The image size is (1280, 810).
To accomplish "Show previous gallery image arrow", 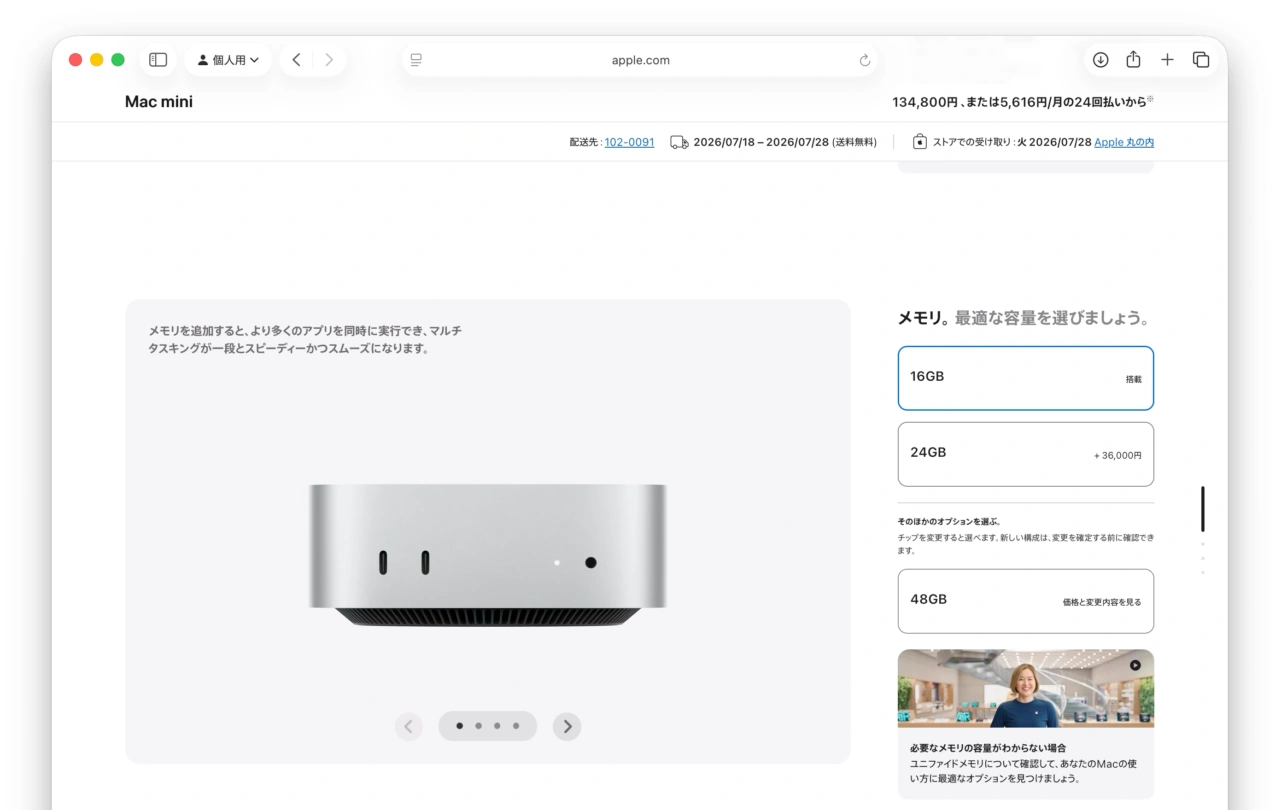I will [408, 726].
